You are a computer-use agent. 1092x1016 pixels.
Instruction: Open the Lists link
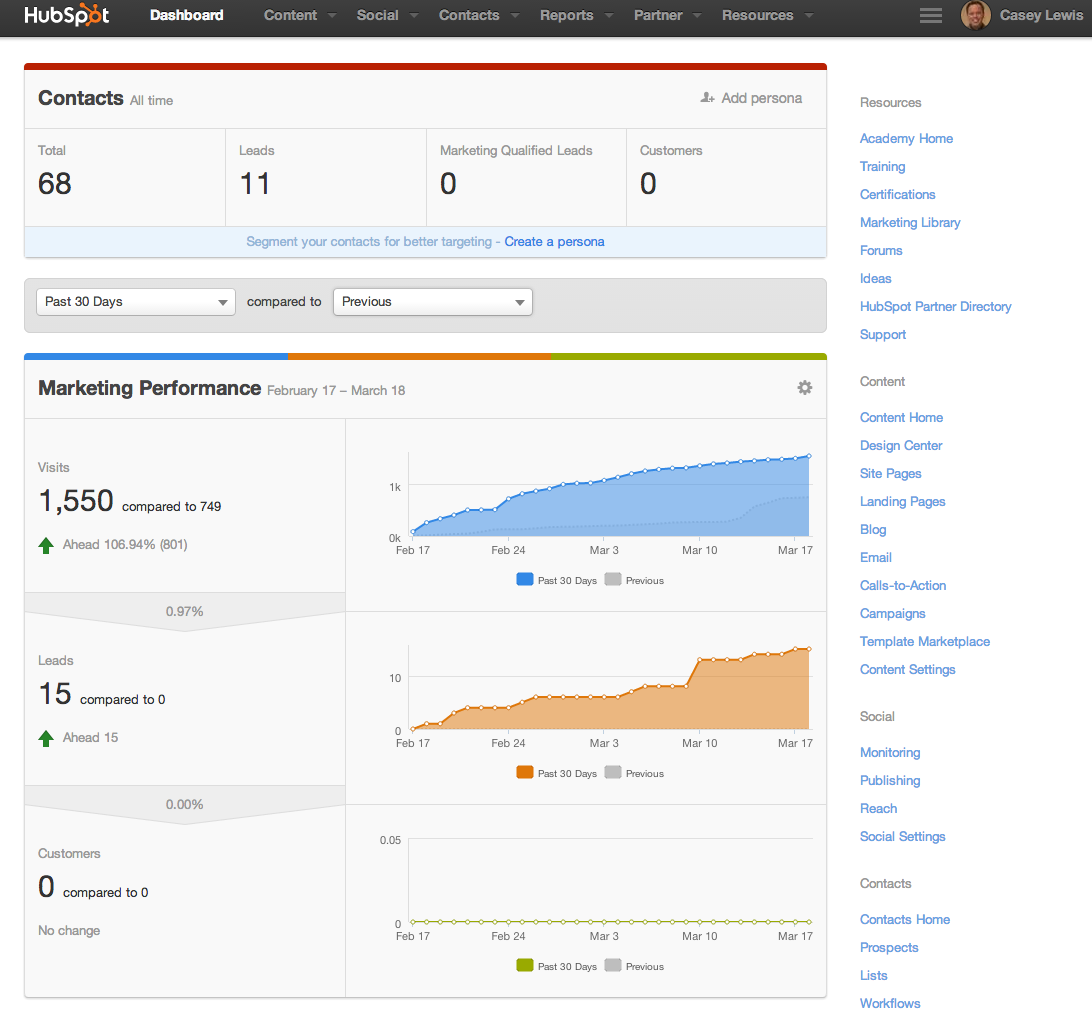coord(873,976)
